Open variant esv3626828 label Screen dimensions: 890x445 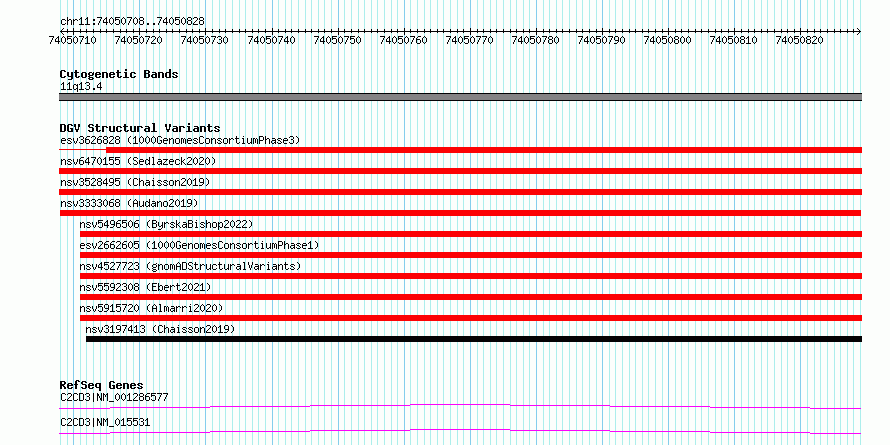(180, 140)
